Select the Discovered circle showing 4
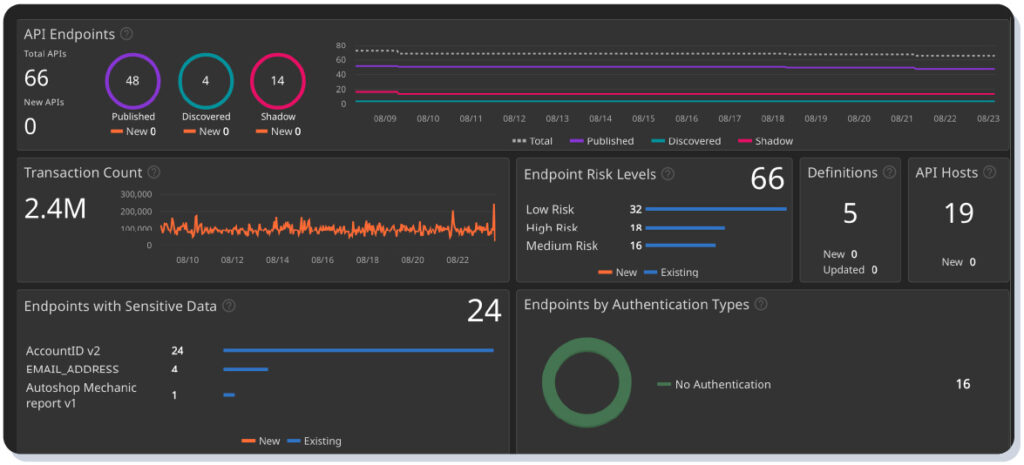The height and width of the screenshot is (465, 1024). 206,81
